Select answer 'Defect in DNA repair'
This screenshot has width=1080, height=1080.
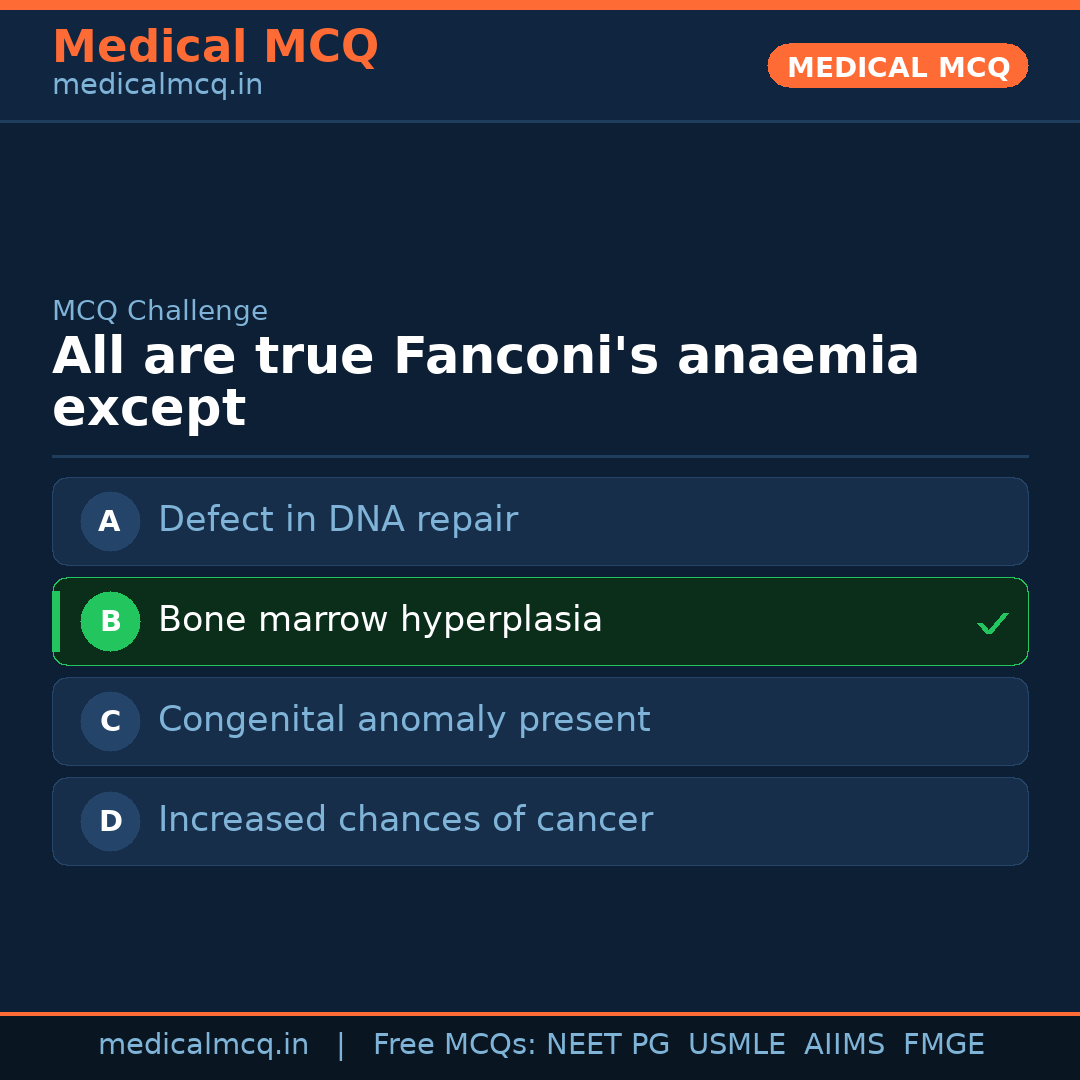click(x=338, y=520)
